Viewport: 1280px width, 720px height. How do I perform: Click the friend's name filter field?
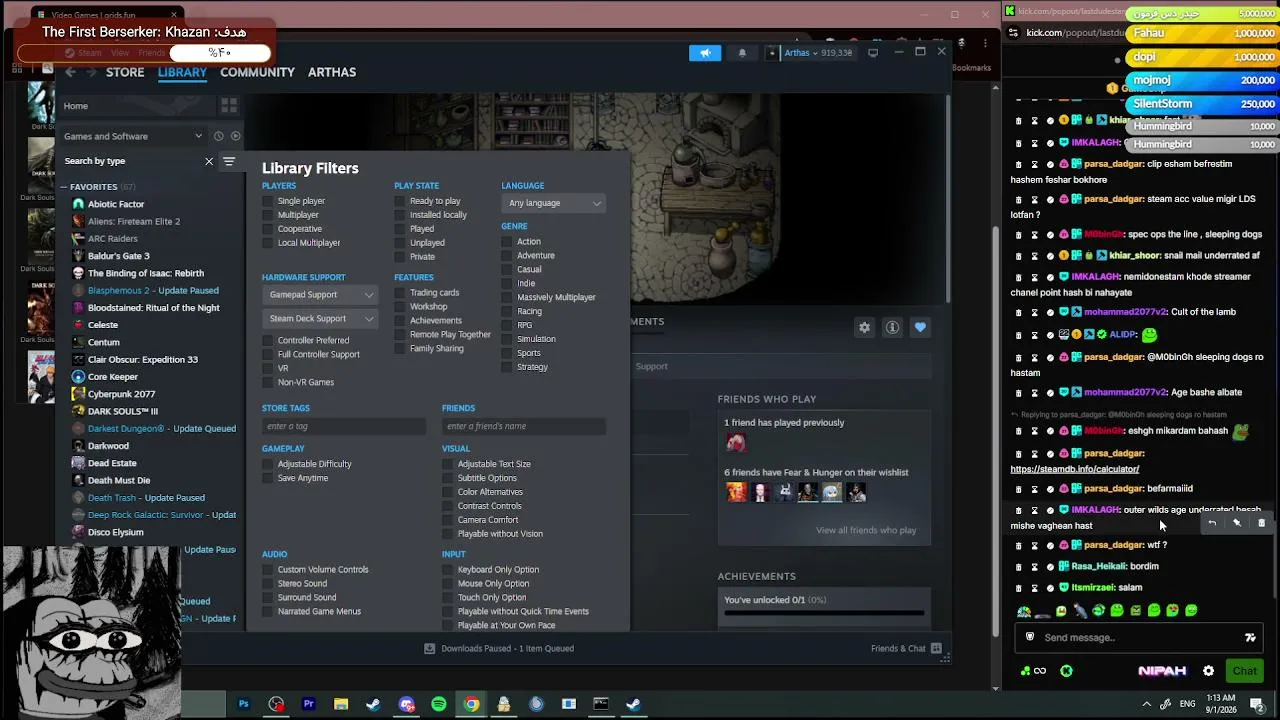(x=523, y=426)
